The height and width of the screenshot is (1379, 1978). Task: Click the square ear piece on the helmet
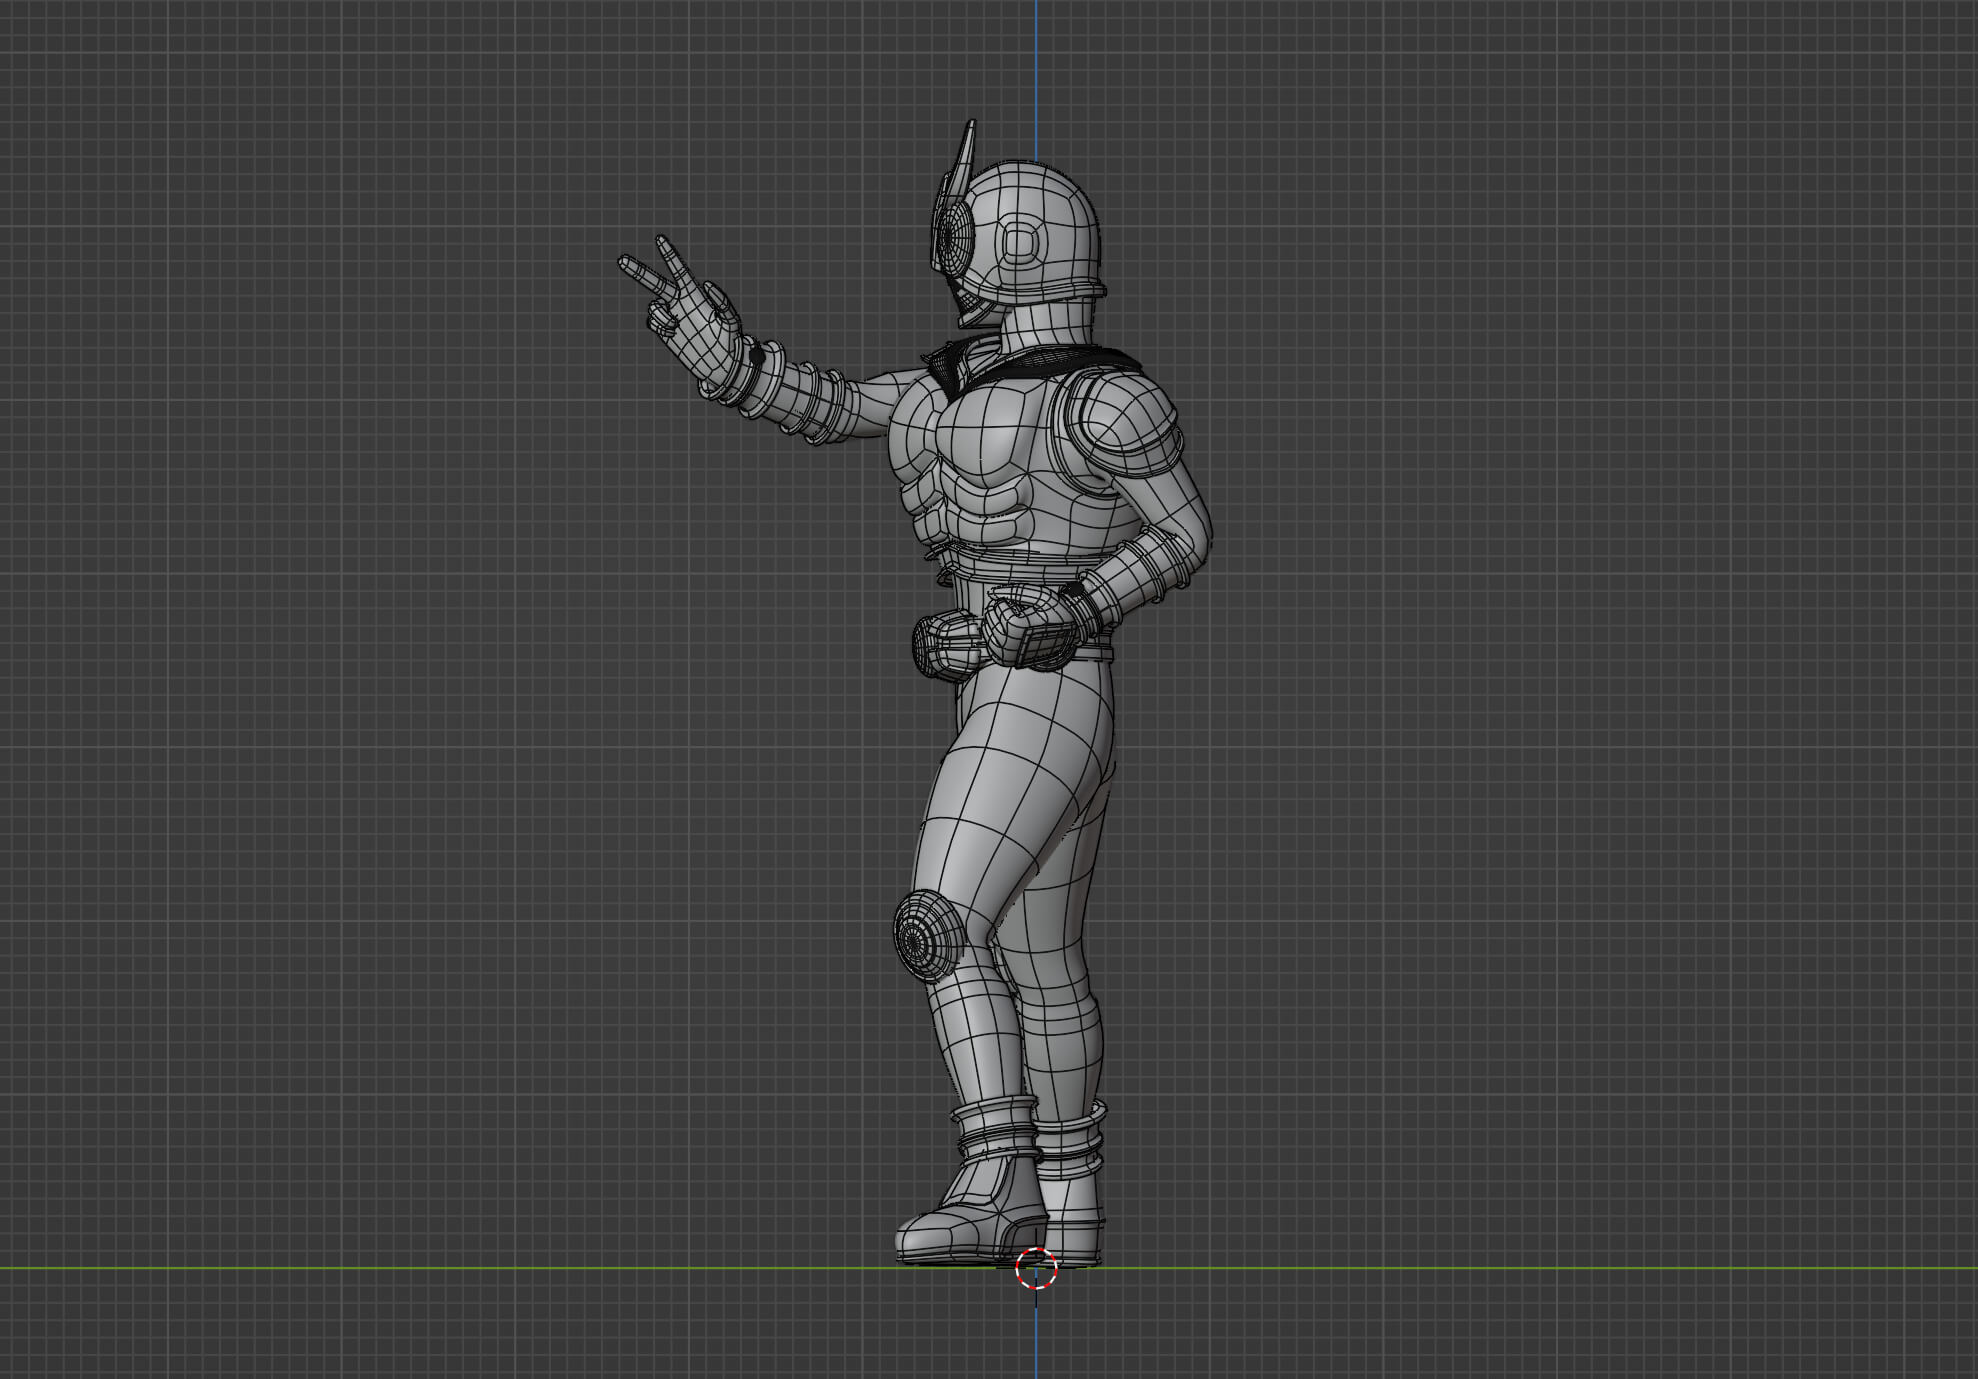pyautogui.click(x=1021, y=243)
